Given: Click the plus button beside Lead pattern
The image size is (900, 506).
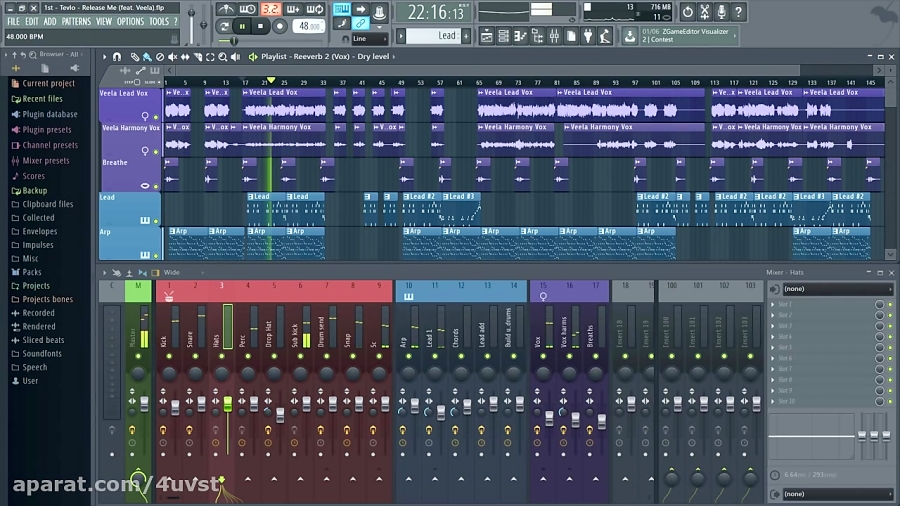Looking at the screenshot, I should tap(466, 36).
